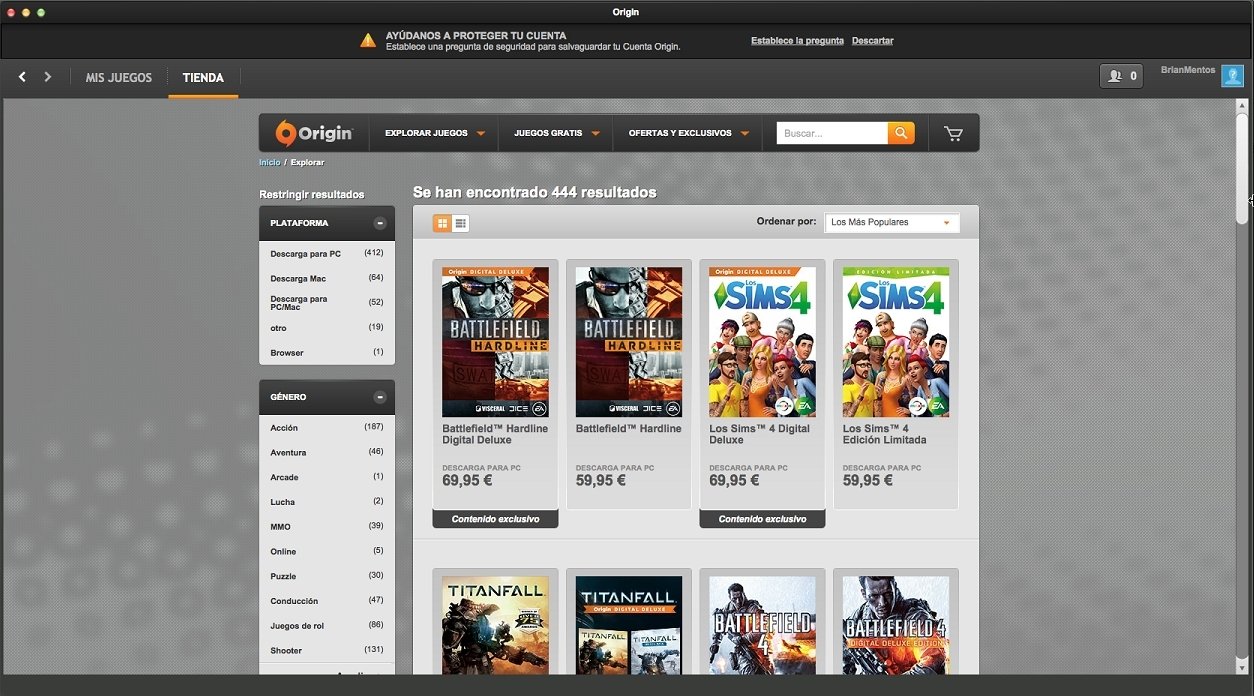
Task: Click Contenido exclusivo under Sims 4 Deluxe
Action: click(x=762, y=519)
